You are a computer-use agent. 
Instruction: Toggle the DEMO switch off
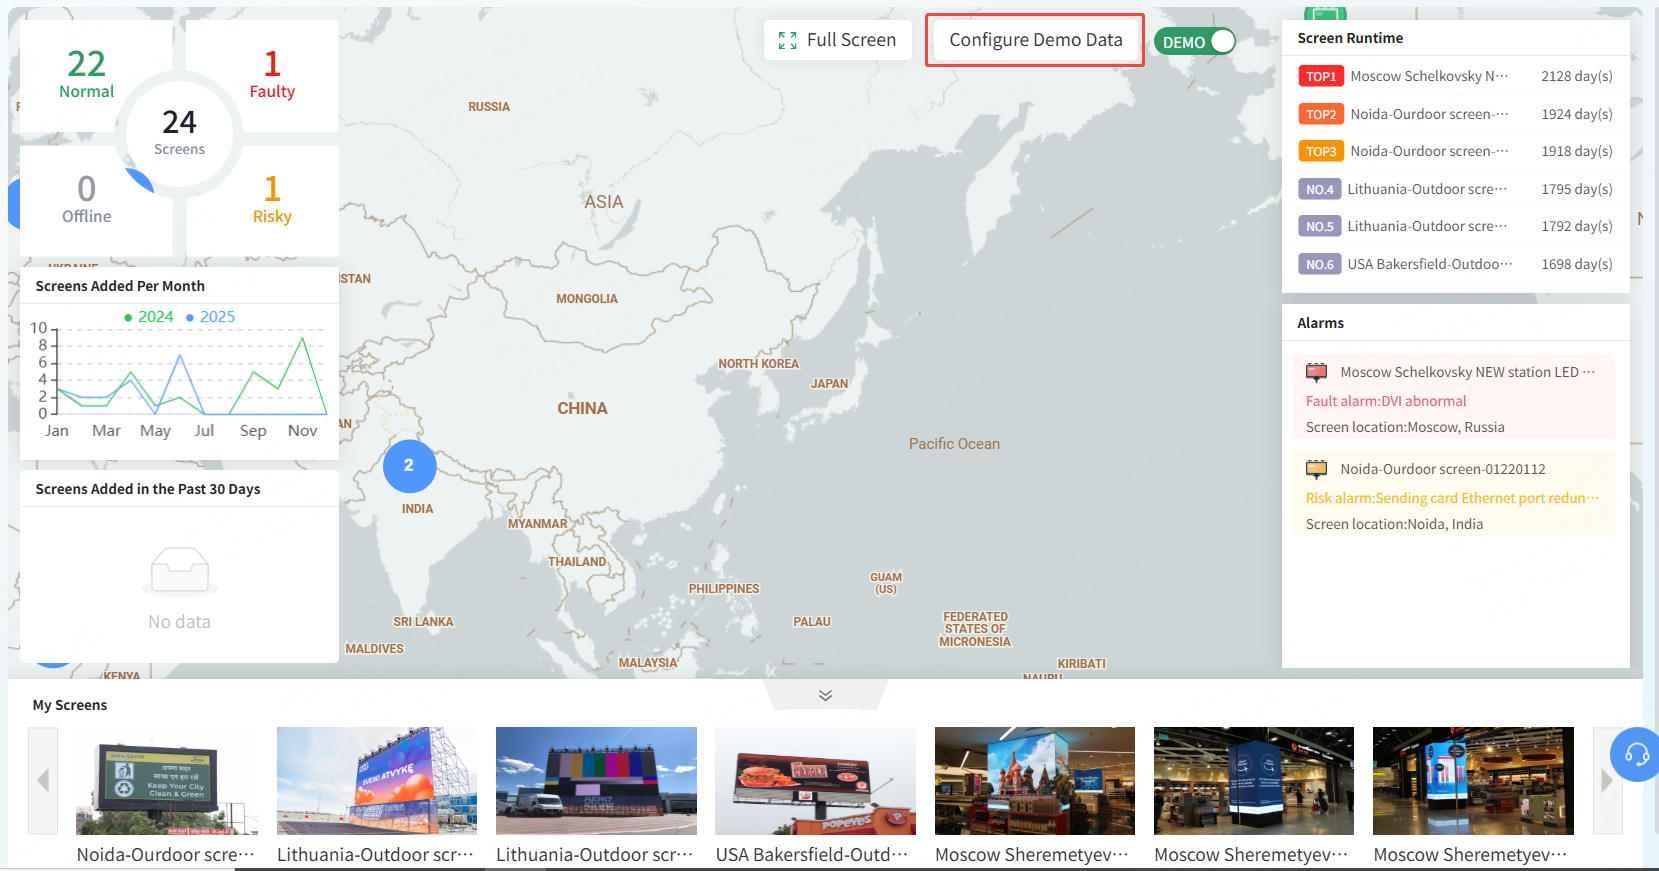coord(1195,42)
